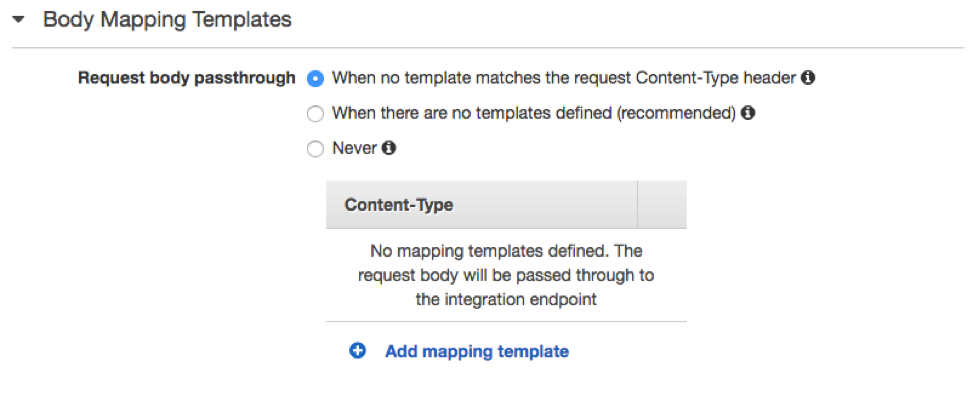Image resolution: width=973 pixels, height=413 pixels.
Task: Click the 'No mapping templates defined' message line
Action: [x=505, y=250]
